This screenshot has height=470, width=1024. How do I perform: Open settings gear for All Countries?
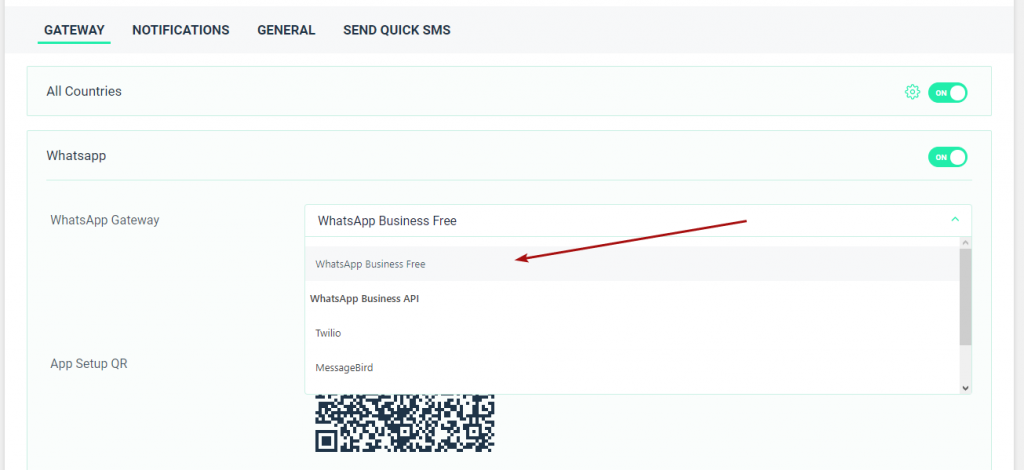click(x=912, y=92)
